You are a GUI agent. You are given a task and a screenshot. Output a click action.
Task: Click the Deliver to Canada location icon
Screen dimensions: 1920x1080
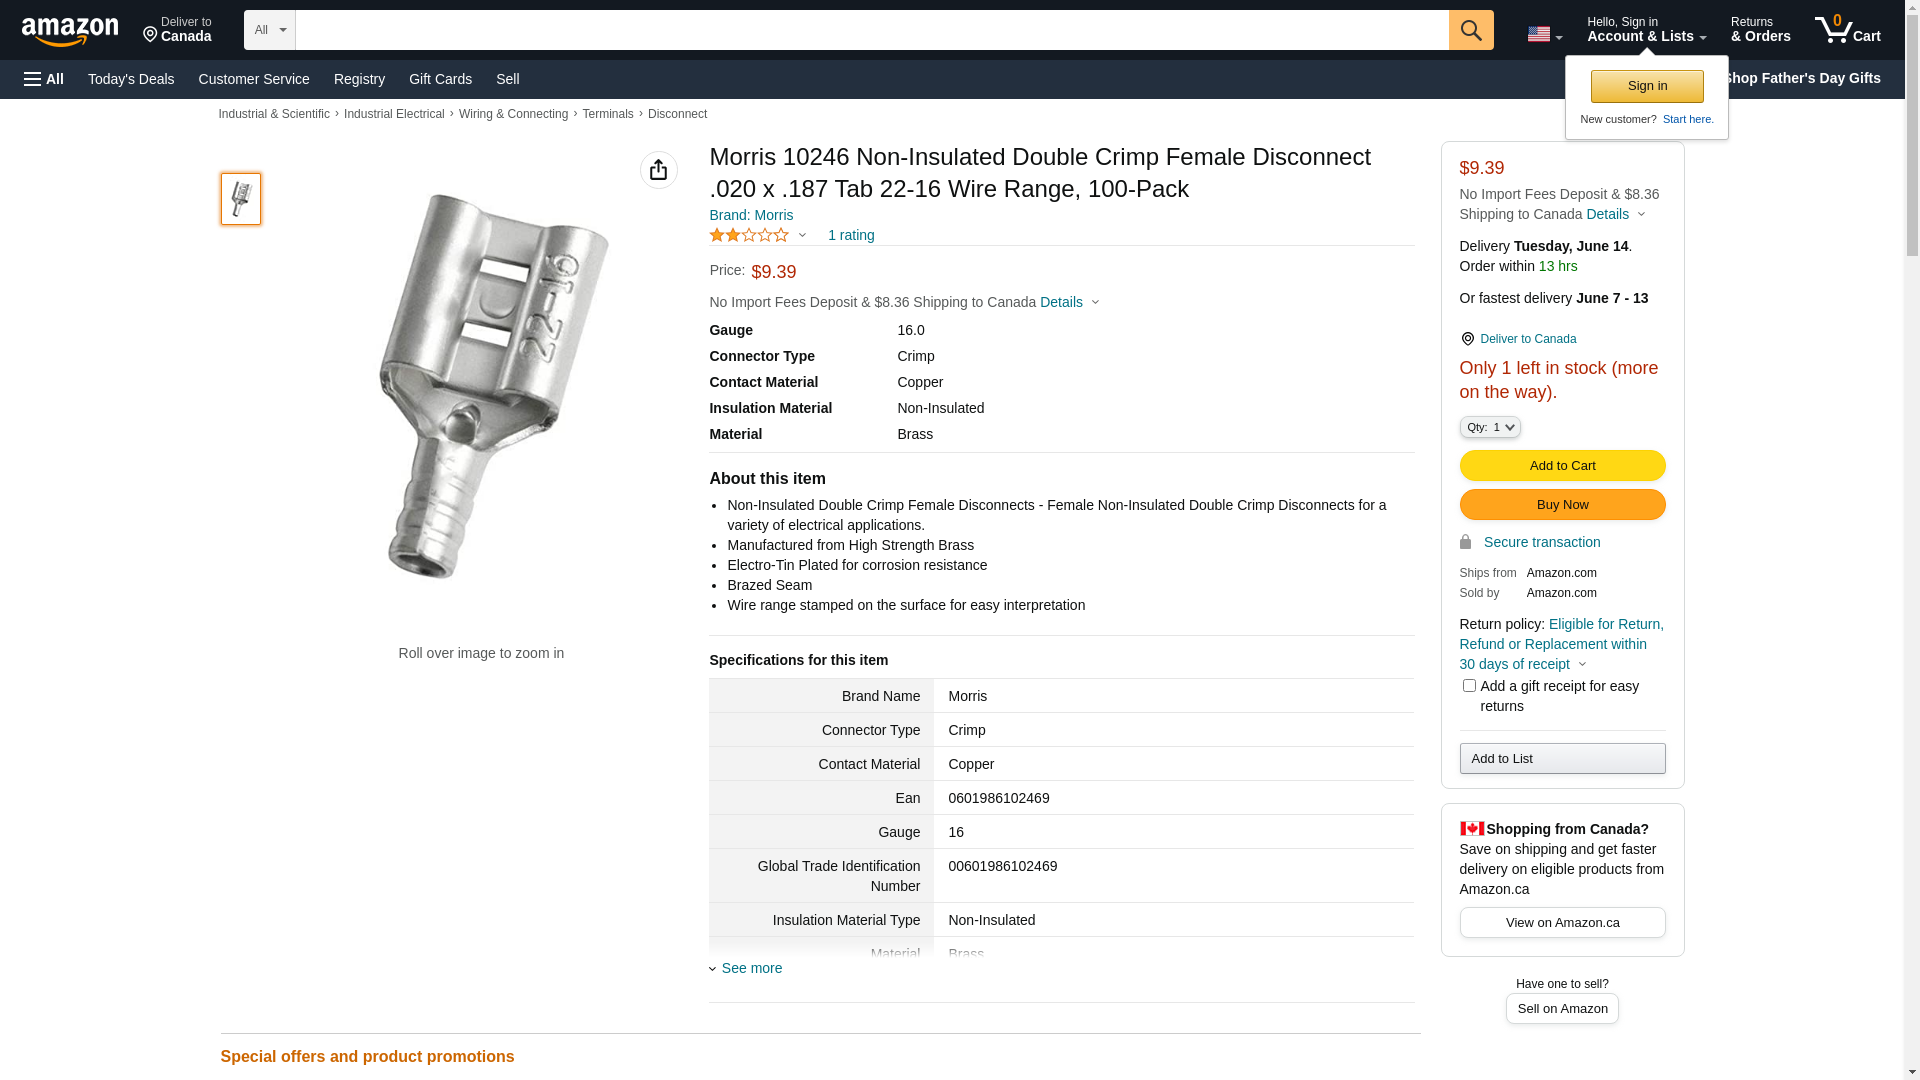(x=1467, y=339)
